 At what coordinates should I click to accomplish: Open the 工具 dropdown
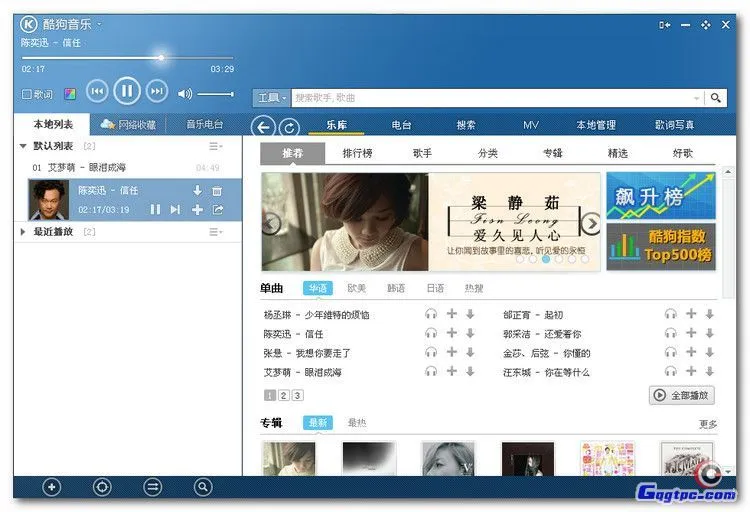(271, 98)
